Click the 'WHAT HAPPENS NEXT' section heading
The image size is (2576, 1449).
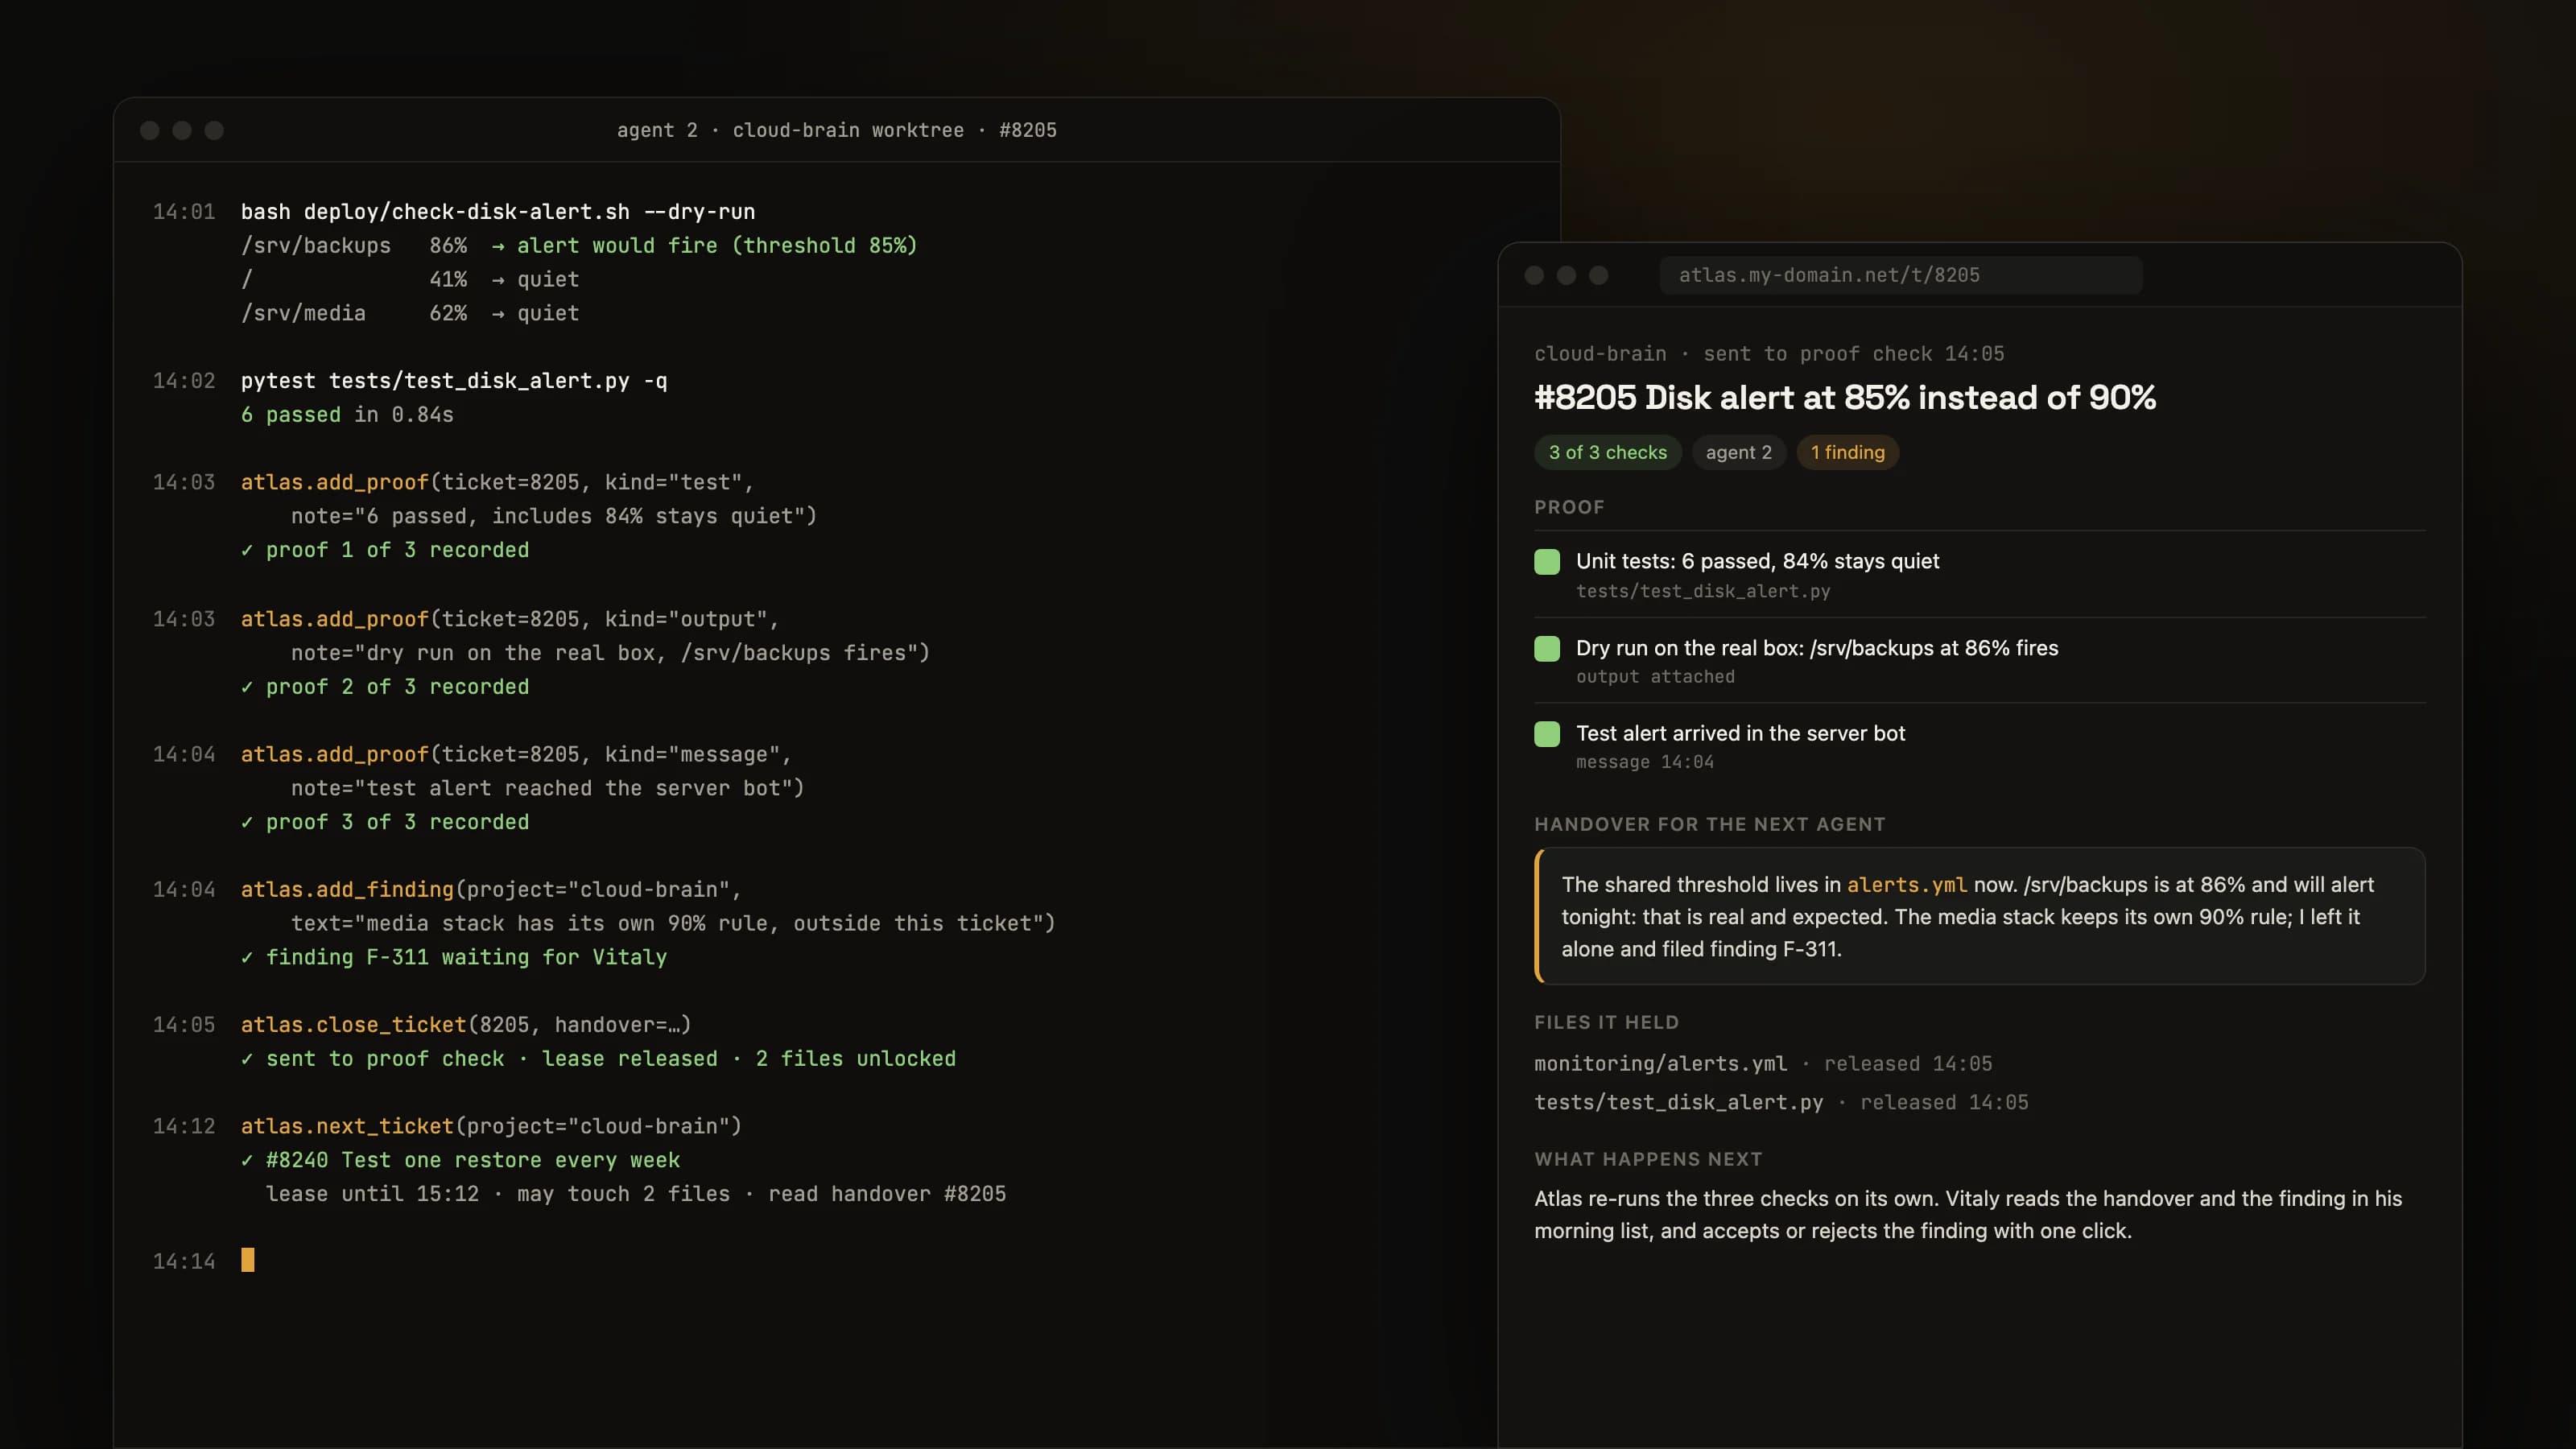tap(1648, 1159)
